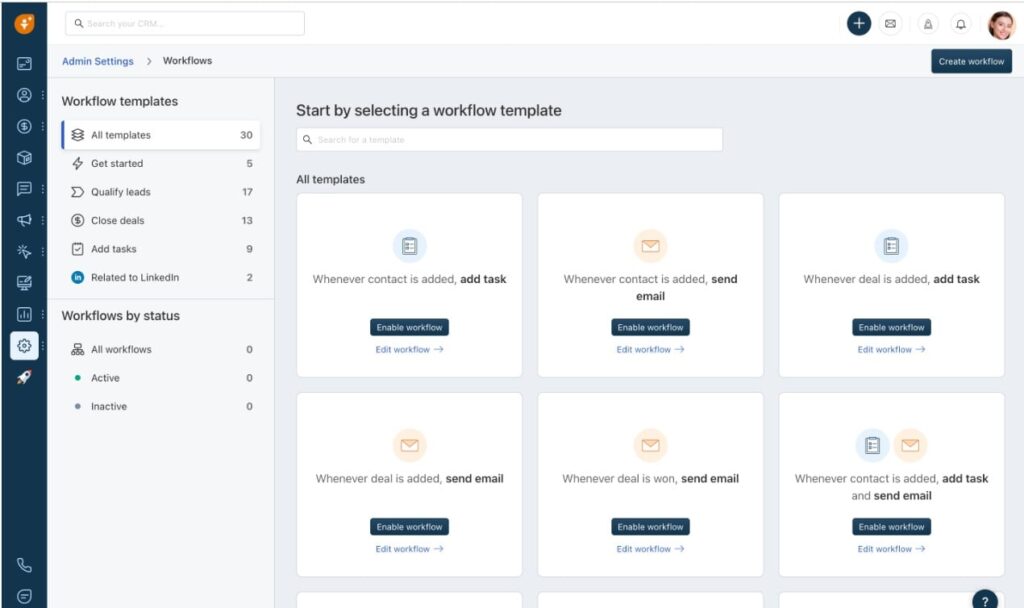Open the Settings gear icon in sidebar

click(x=24, y=345)
